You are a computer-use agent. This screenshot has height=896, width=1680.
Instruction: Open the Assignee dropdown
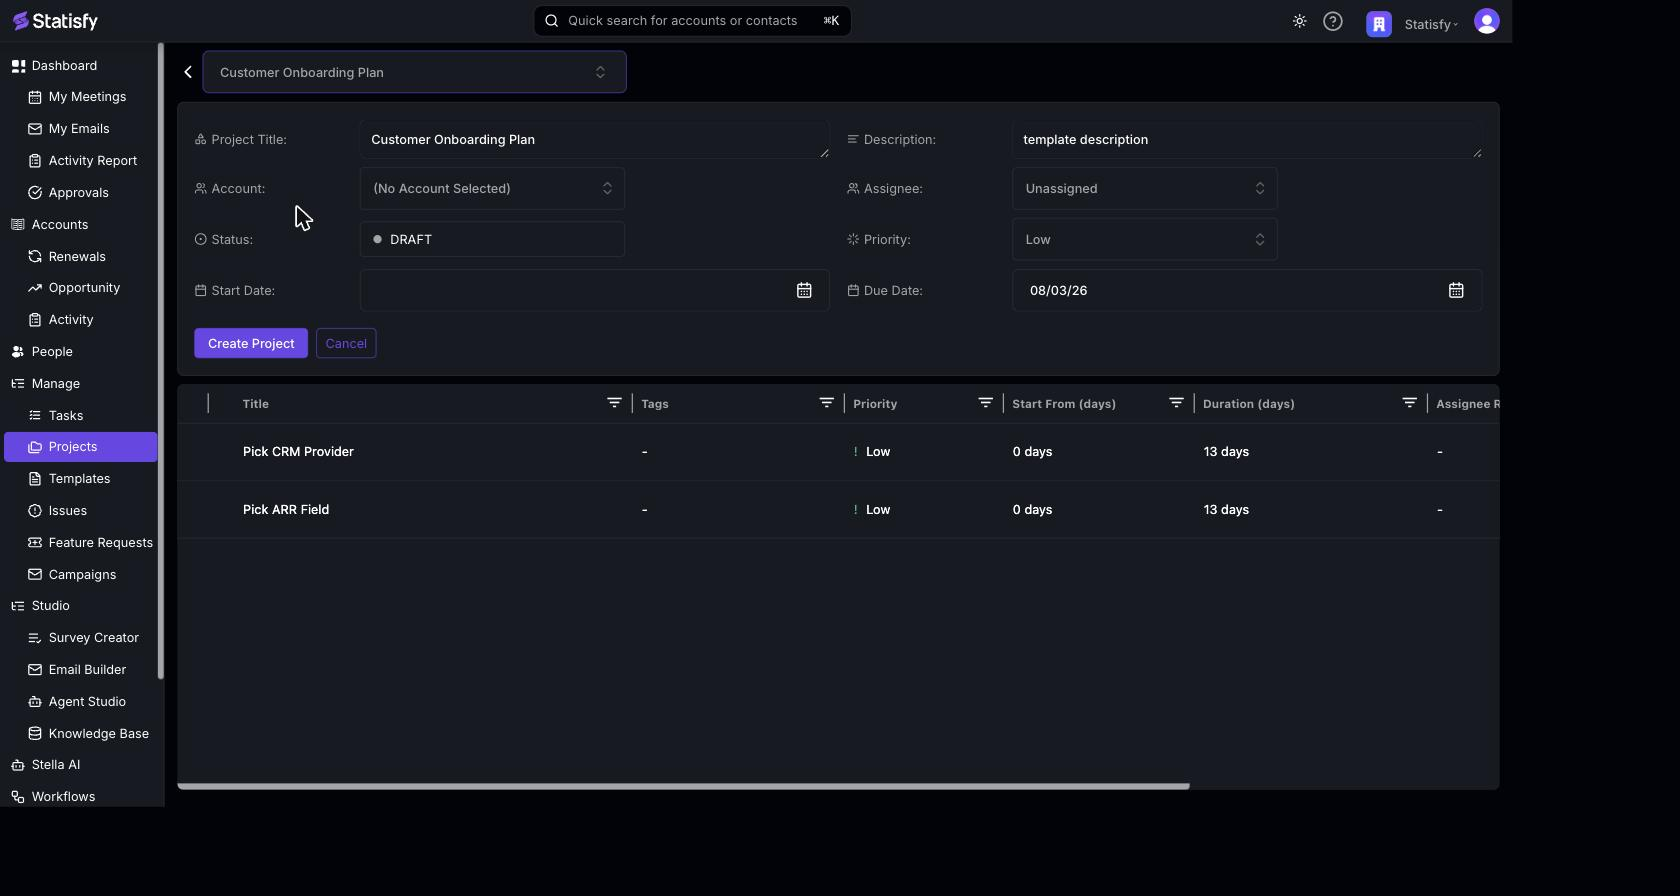click(1145, 189)
